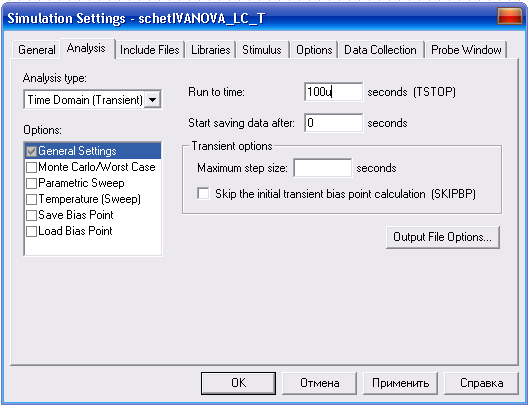Toggle the Load Bias Point checkbox
The width and height of the screenshot is (528, 405).
[31, 232]
